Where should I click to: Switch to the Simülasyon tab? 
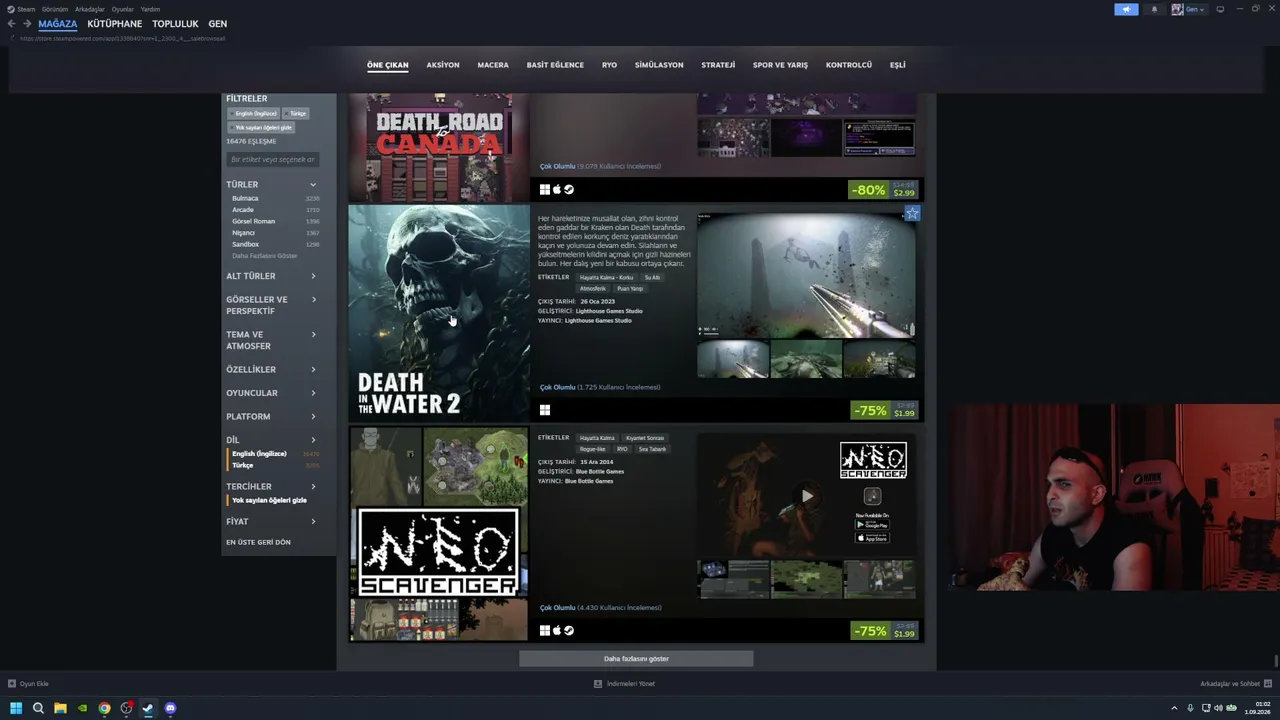click(659, 65)
